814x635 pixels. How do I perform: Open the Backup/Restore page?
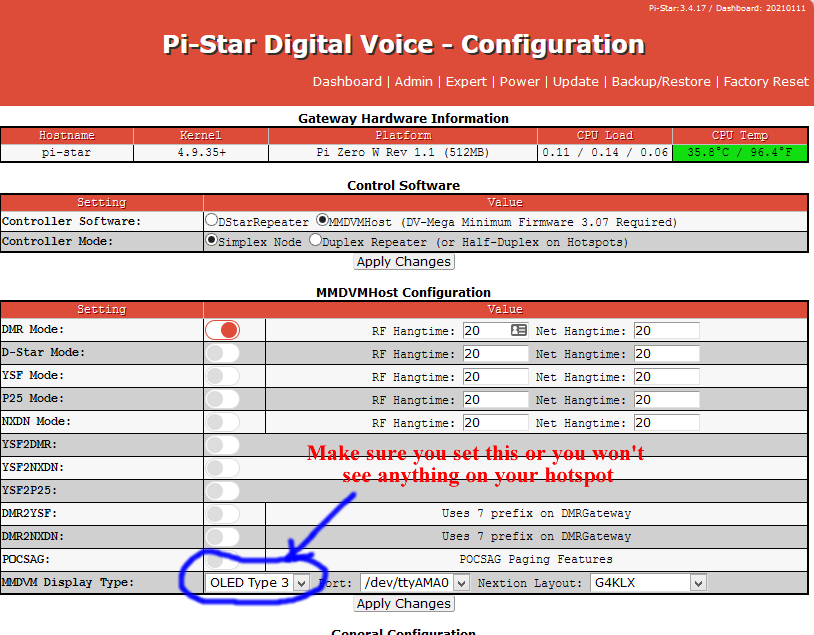click(661, 82)
